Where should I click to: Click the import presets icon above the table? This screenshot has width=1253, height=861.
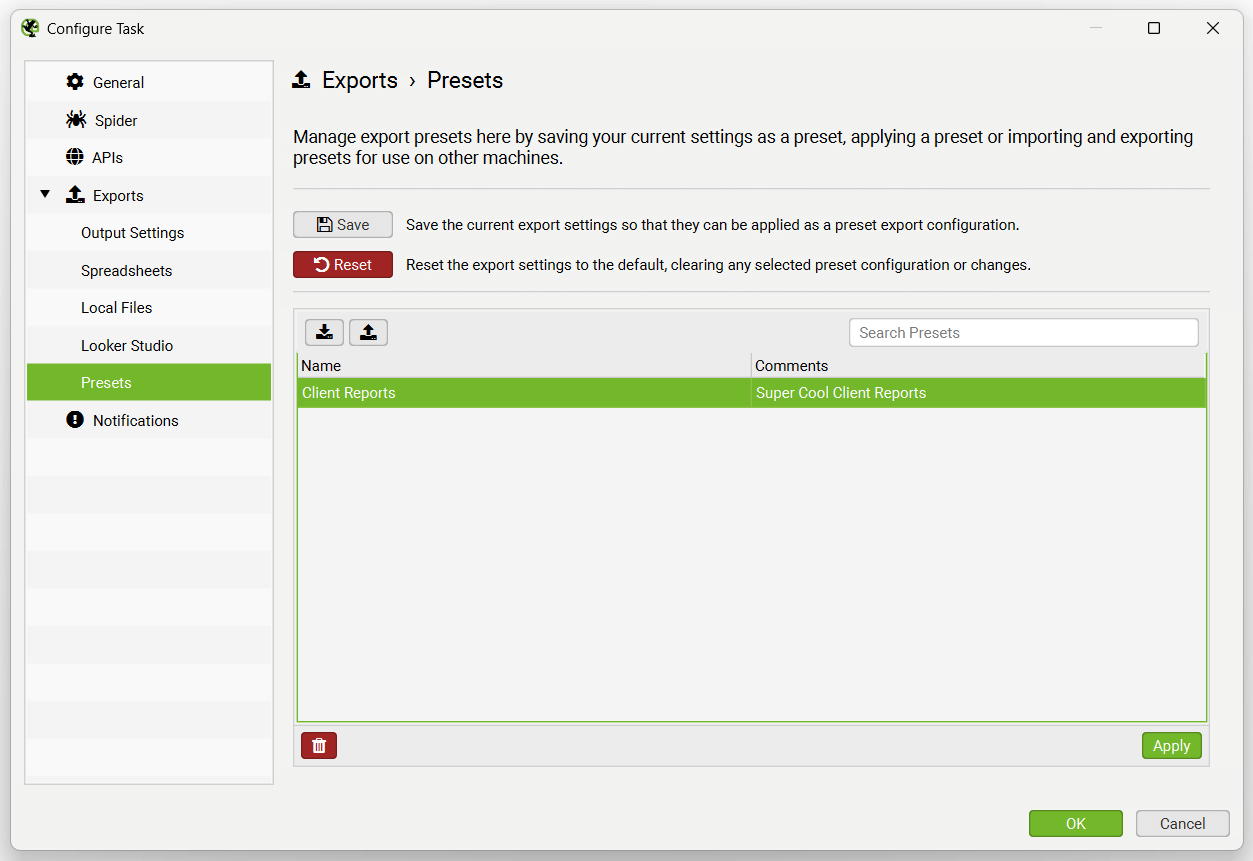point(324,331)
